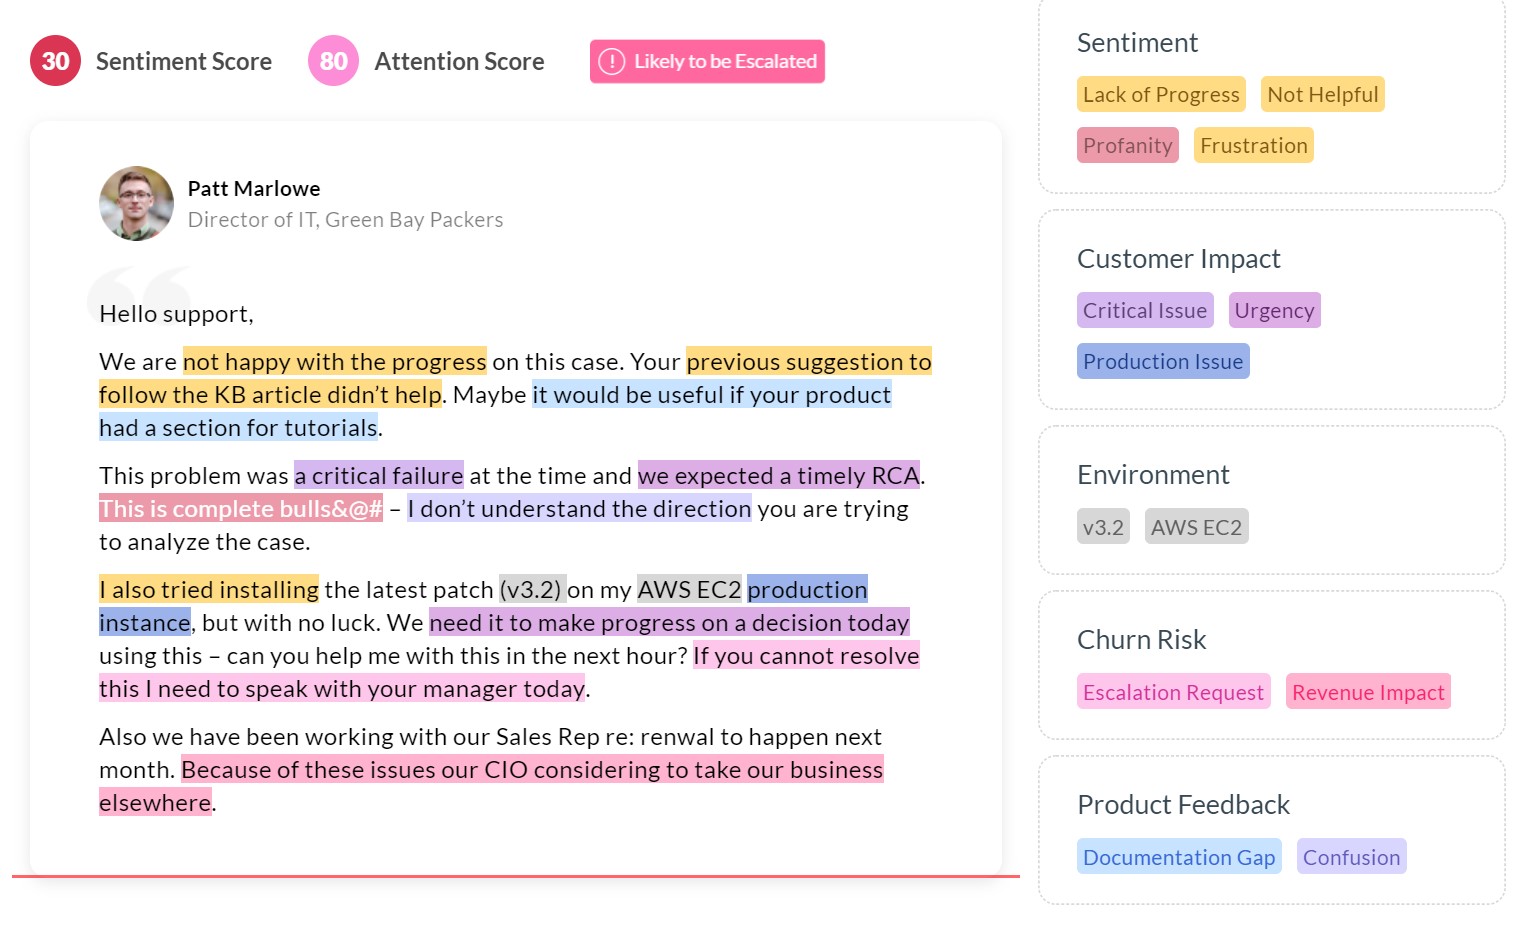1536x946 pixels.
Task: Select the Production Issue tag
Action: pyautogui.click(x=1163, y=362)
